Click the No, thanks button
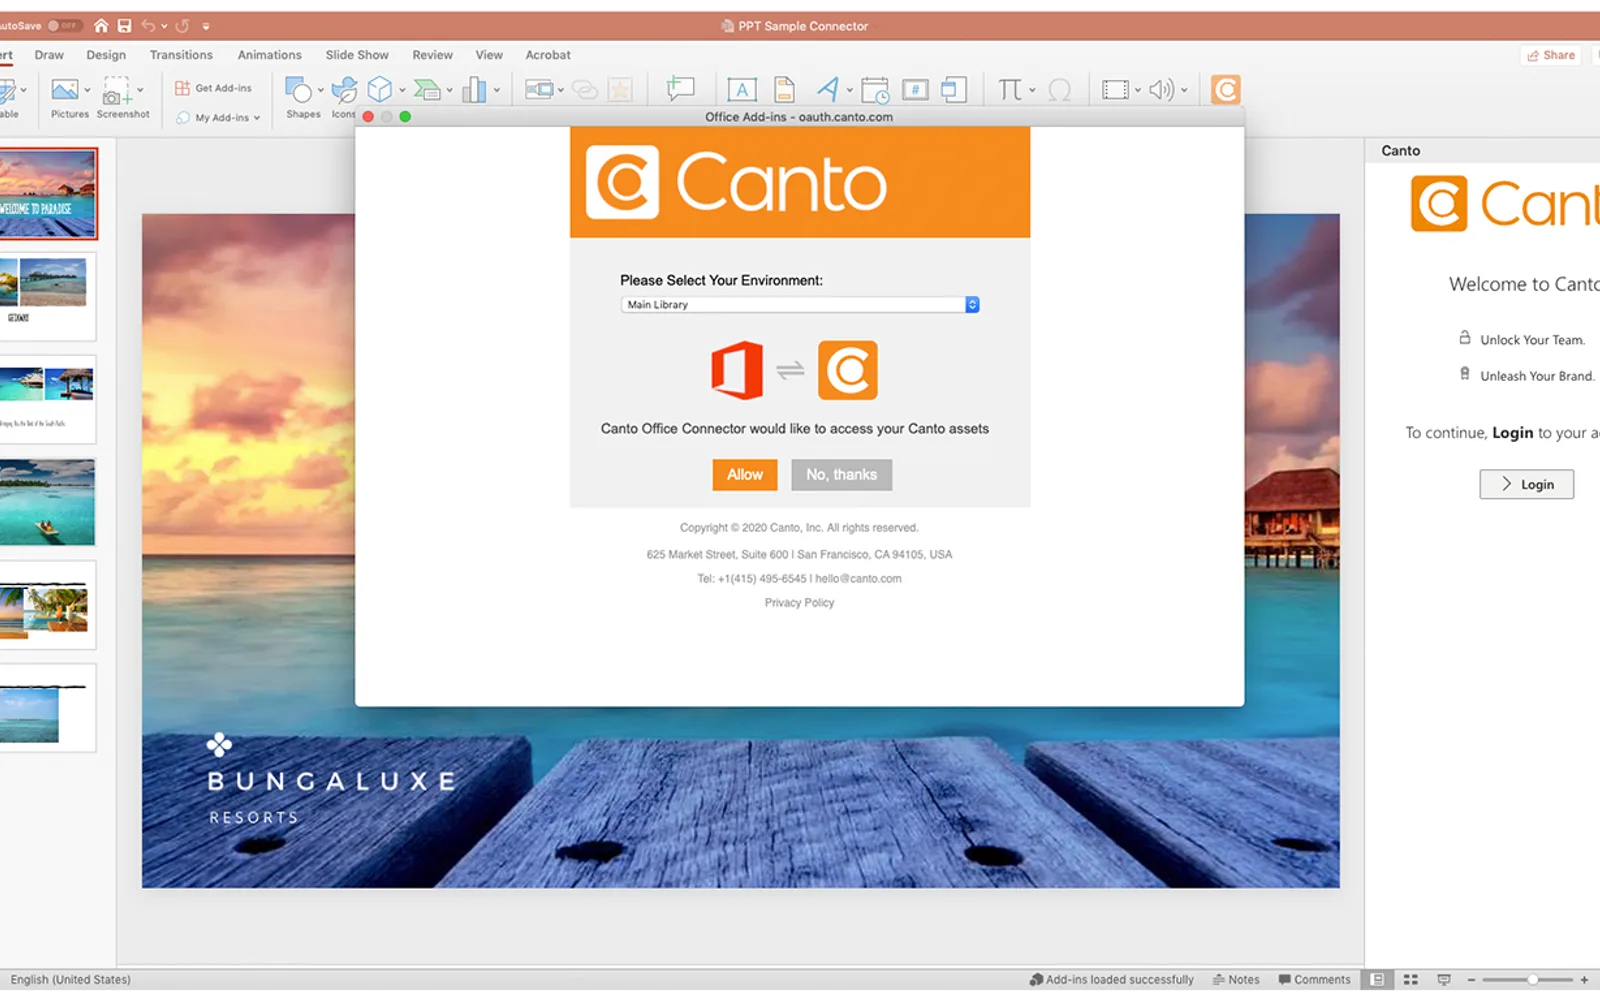The image size is (1600, 1000). point(842,475)
